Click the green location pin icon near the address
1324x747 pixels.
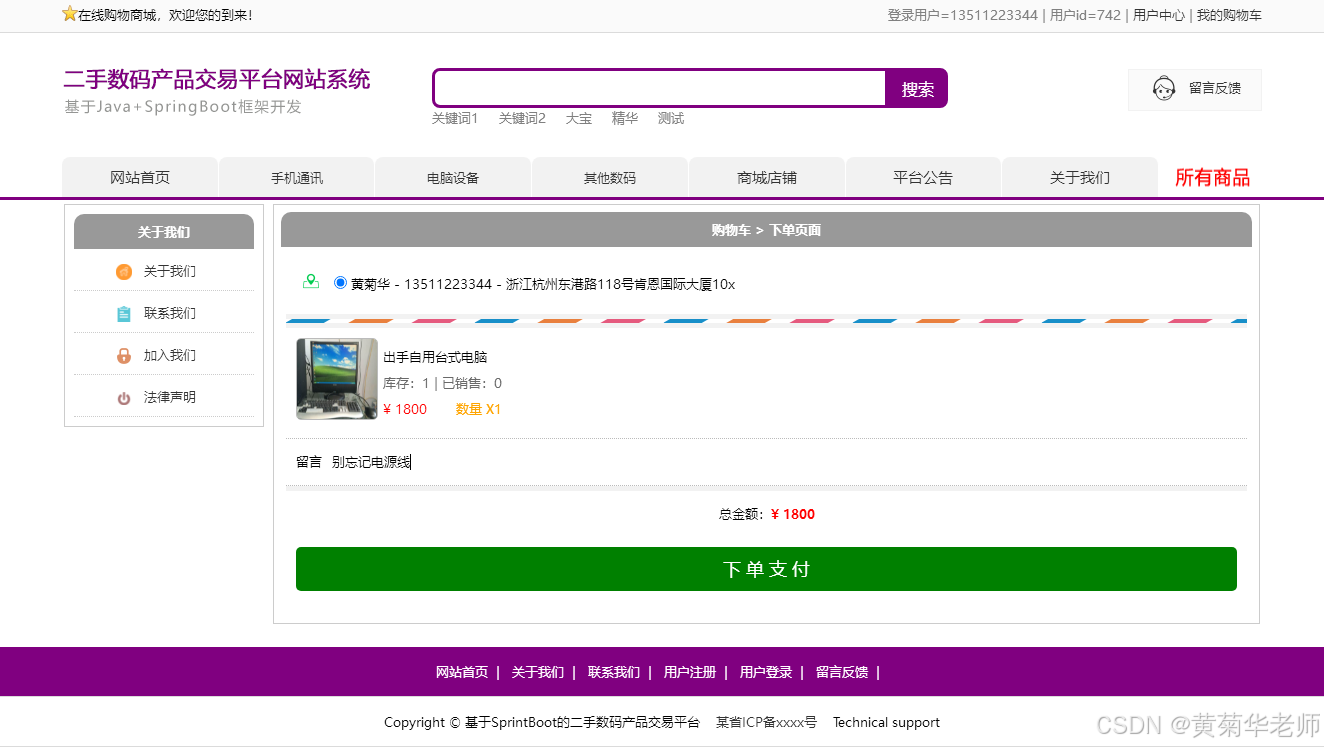[313, 281]
